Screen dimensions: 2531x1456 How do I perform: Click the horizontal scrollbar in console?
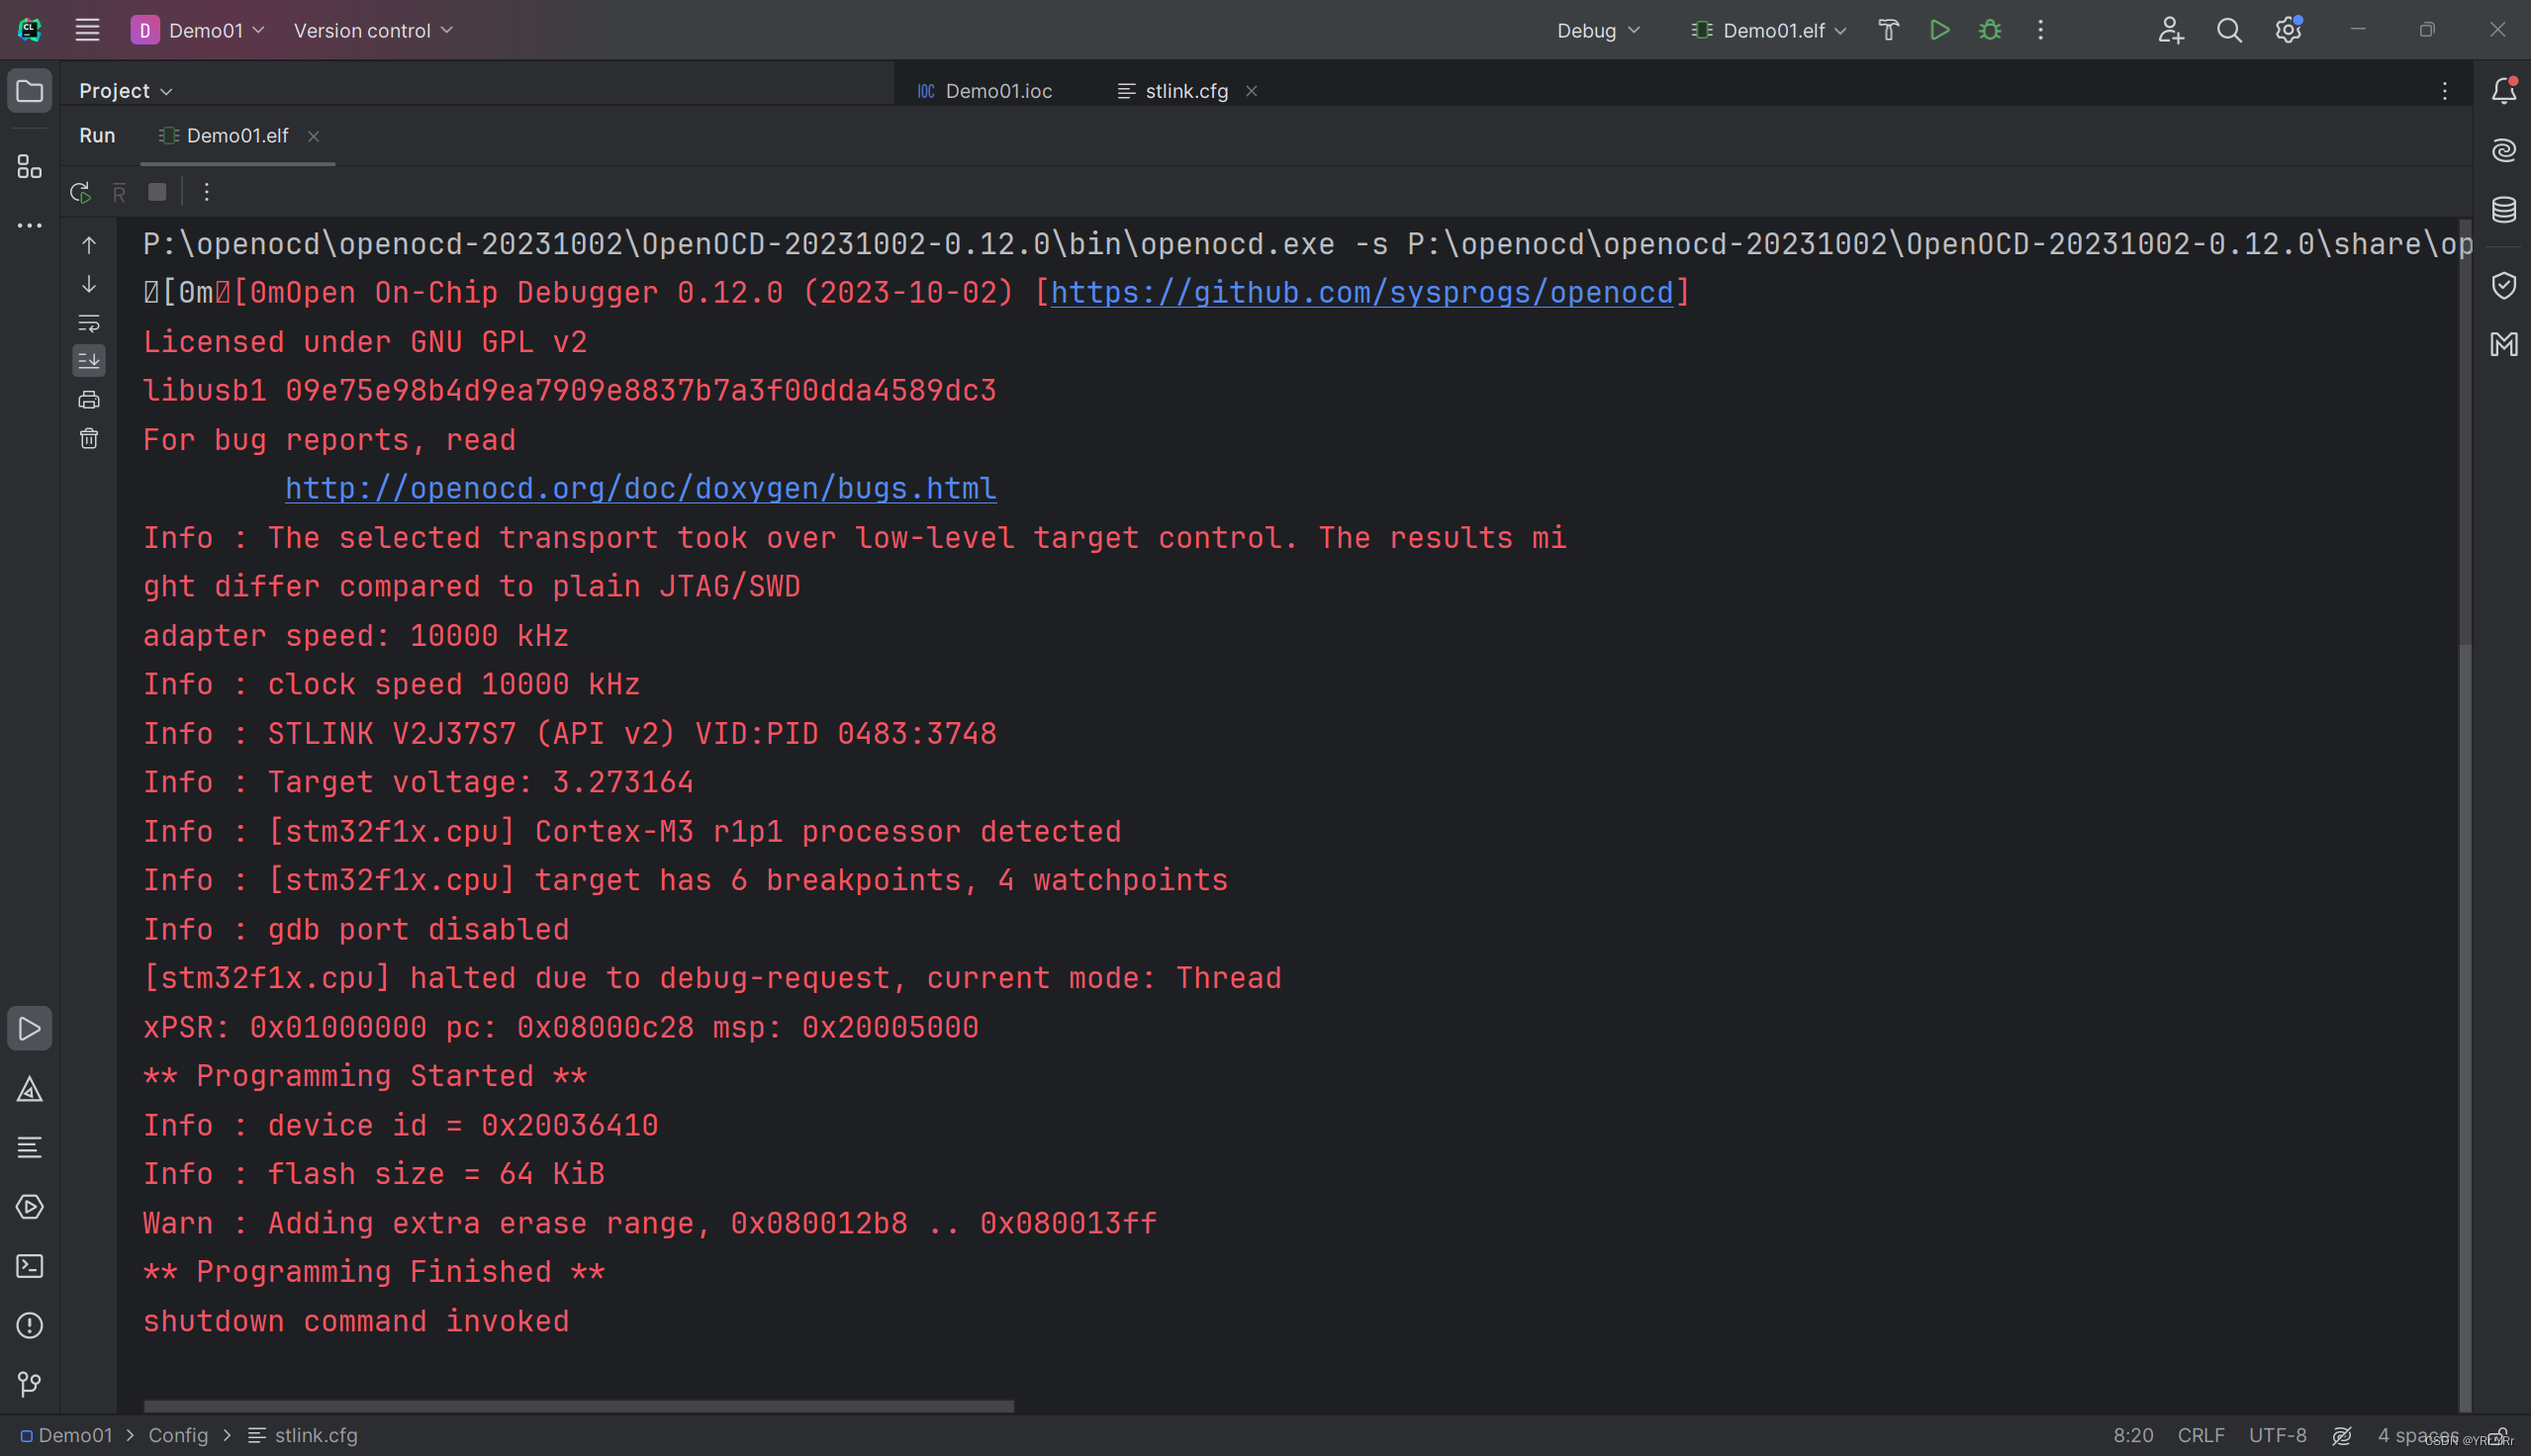tap(579, 1406)
